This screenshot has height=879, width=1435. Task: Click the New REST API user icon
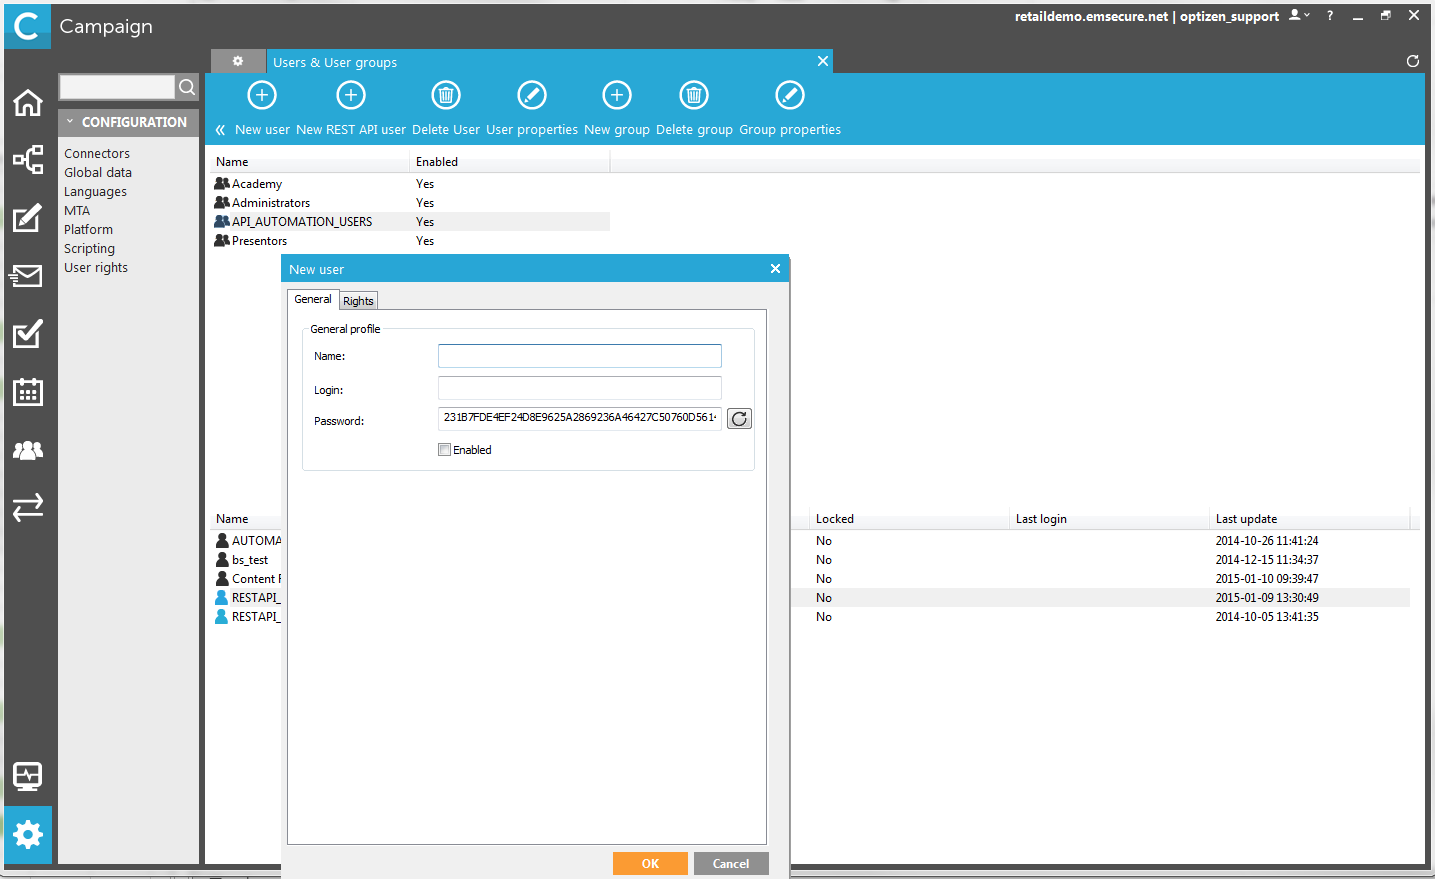coord(351,96)
